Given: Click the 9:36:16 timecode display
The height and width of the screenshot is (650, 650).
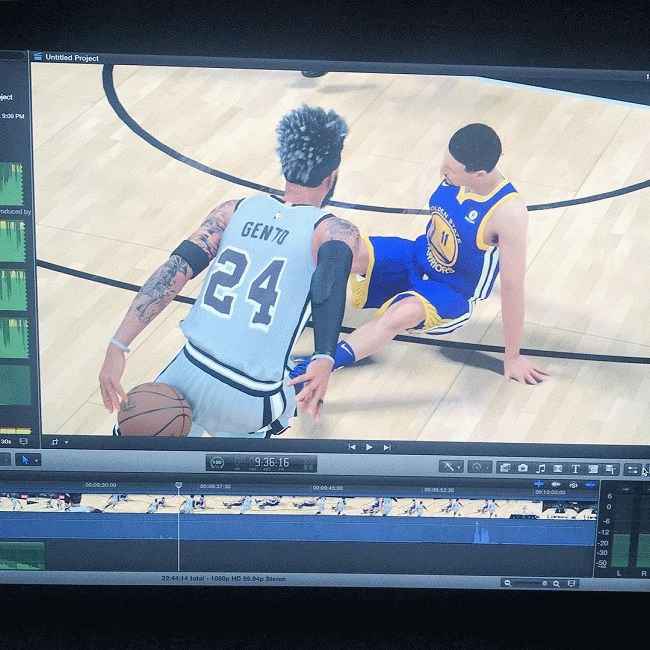Looking at the screenshot, I should click(271, 463).
